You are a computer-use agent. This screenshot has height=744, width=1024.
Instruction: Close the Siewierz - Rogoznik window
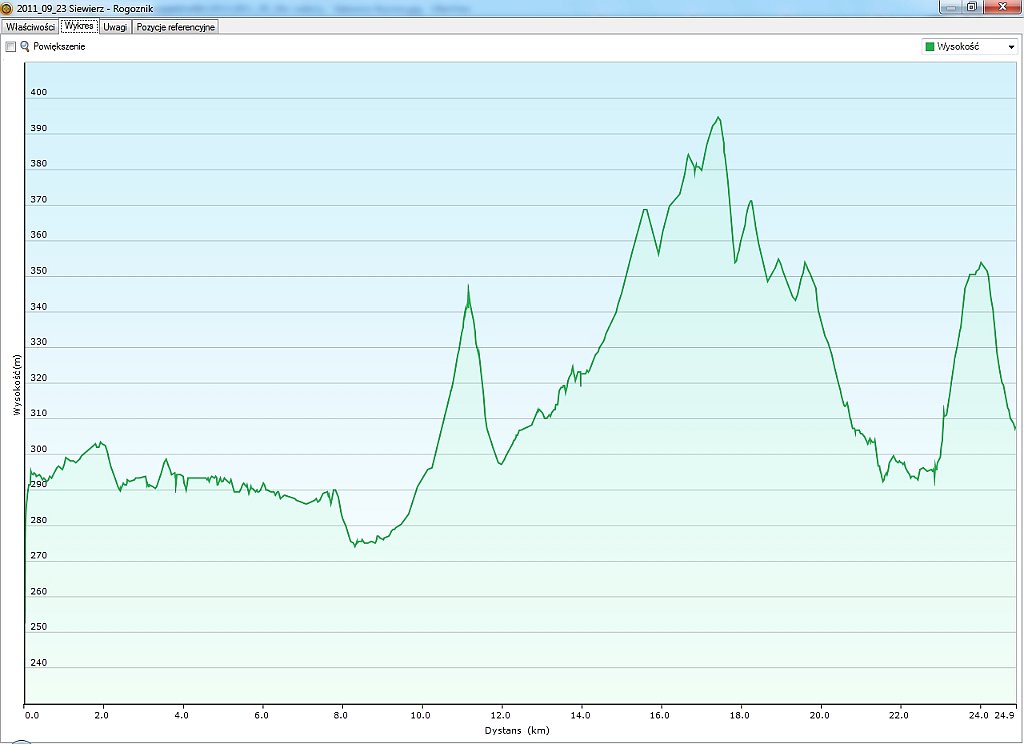1000,7
